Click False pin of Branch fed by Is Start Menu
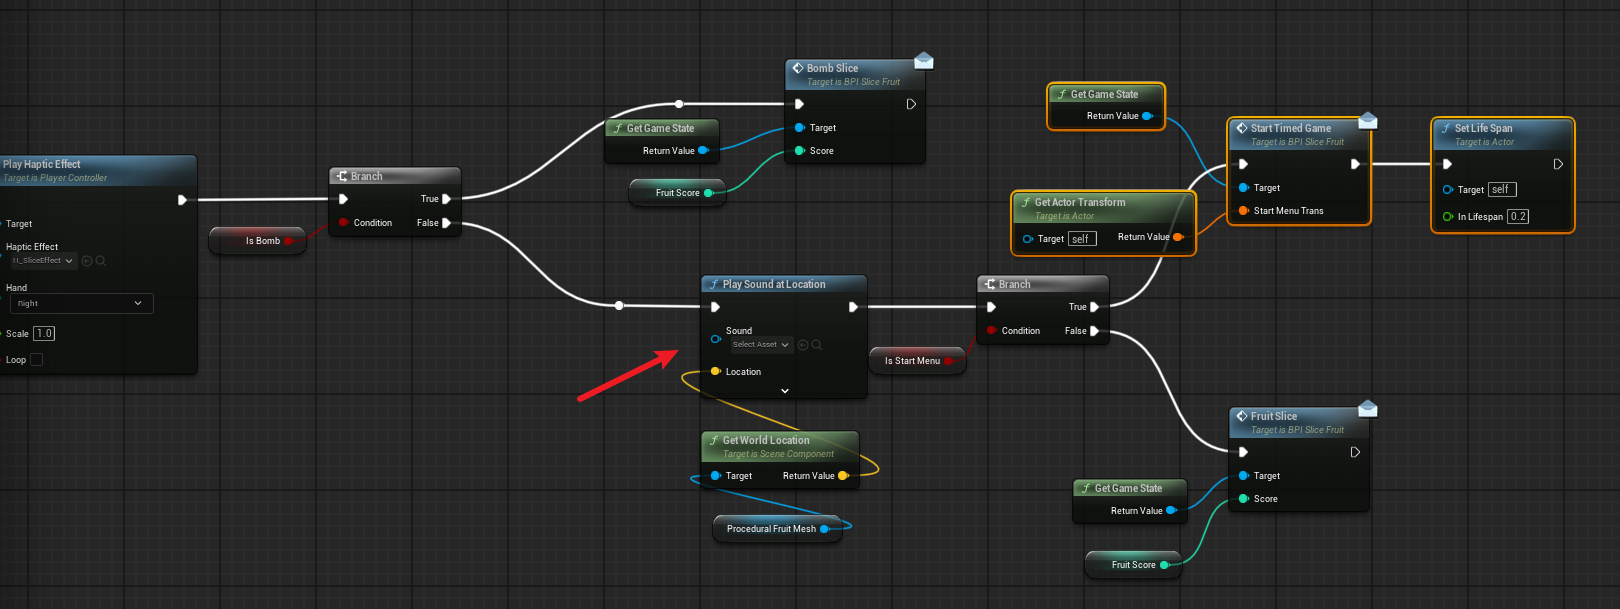 coord(1094,331)
